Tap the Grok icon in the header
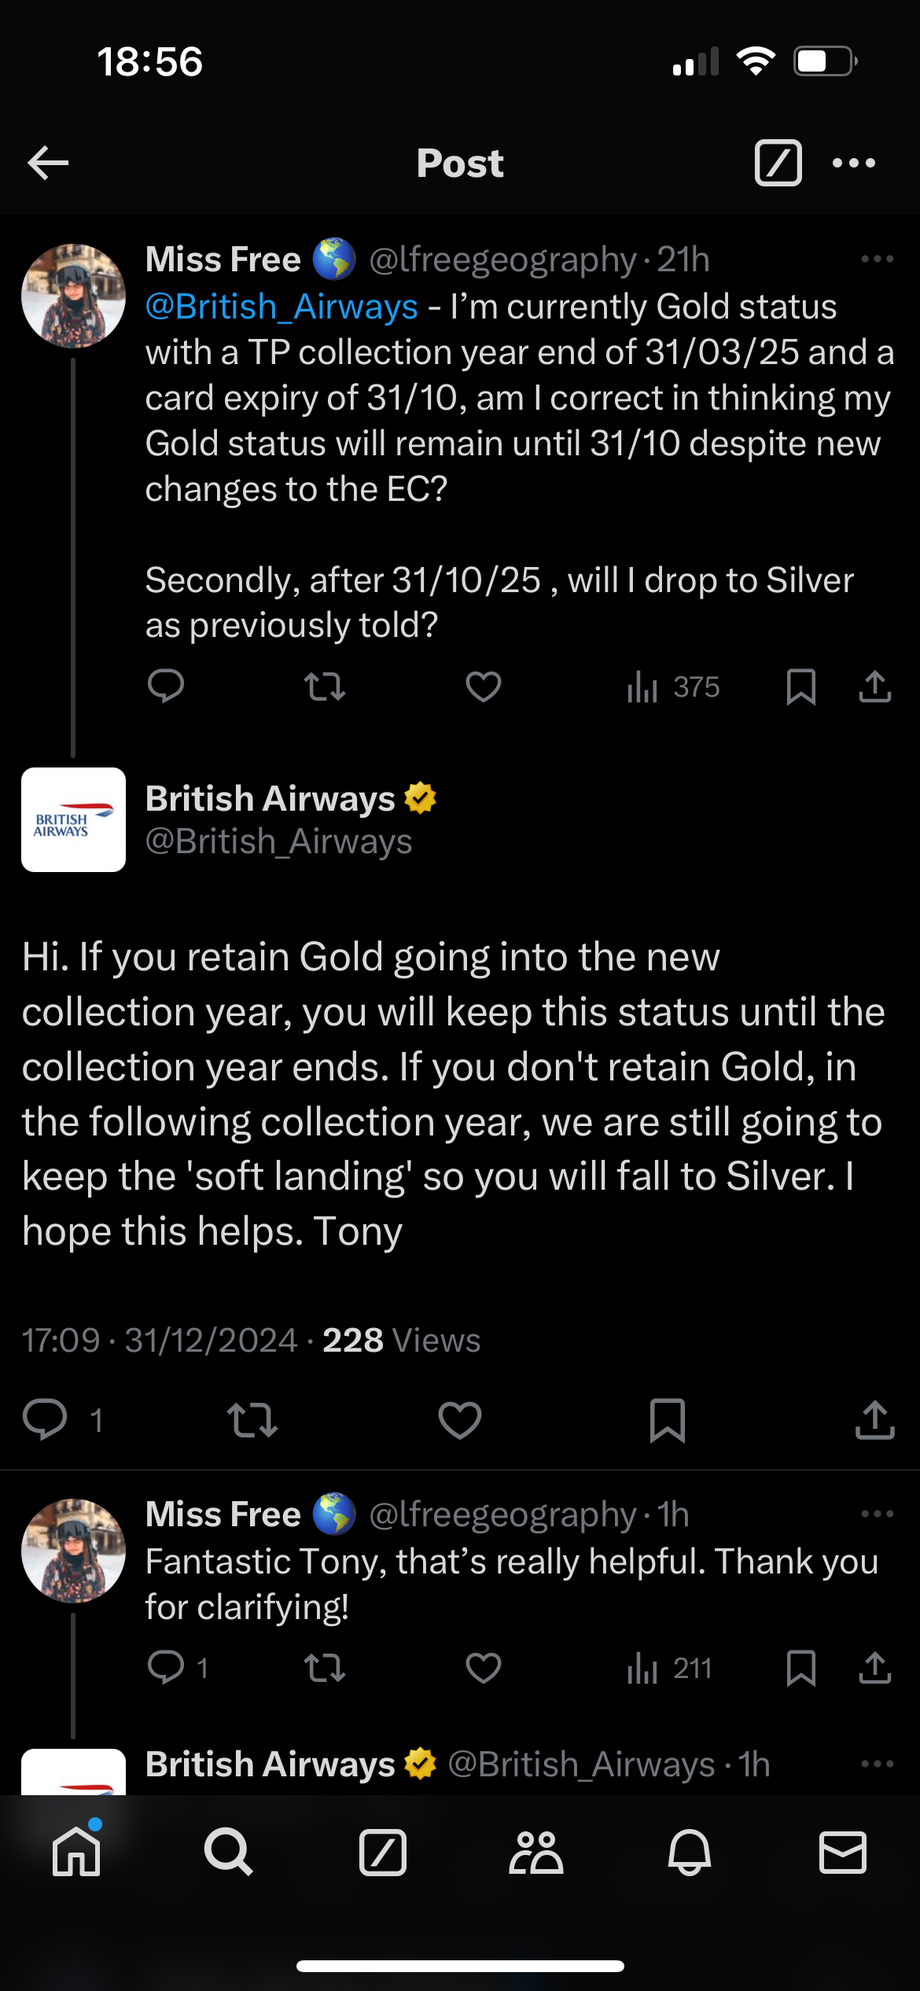Image resolution: width=920 pixels, height=1991 pixels. (777, 163)
